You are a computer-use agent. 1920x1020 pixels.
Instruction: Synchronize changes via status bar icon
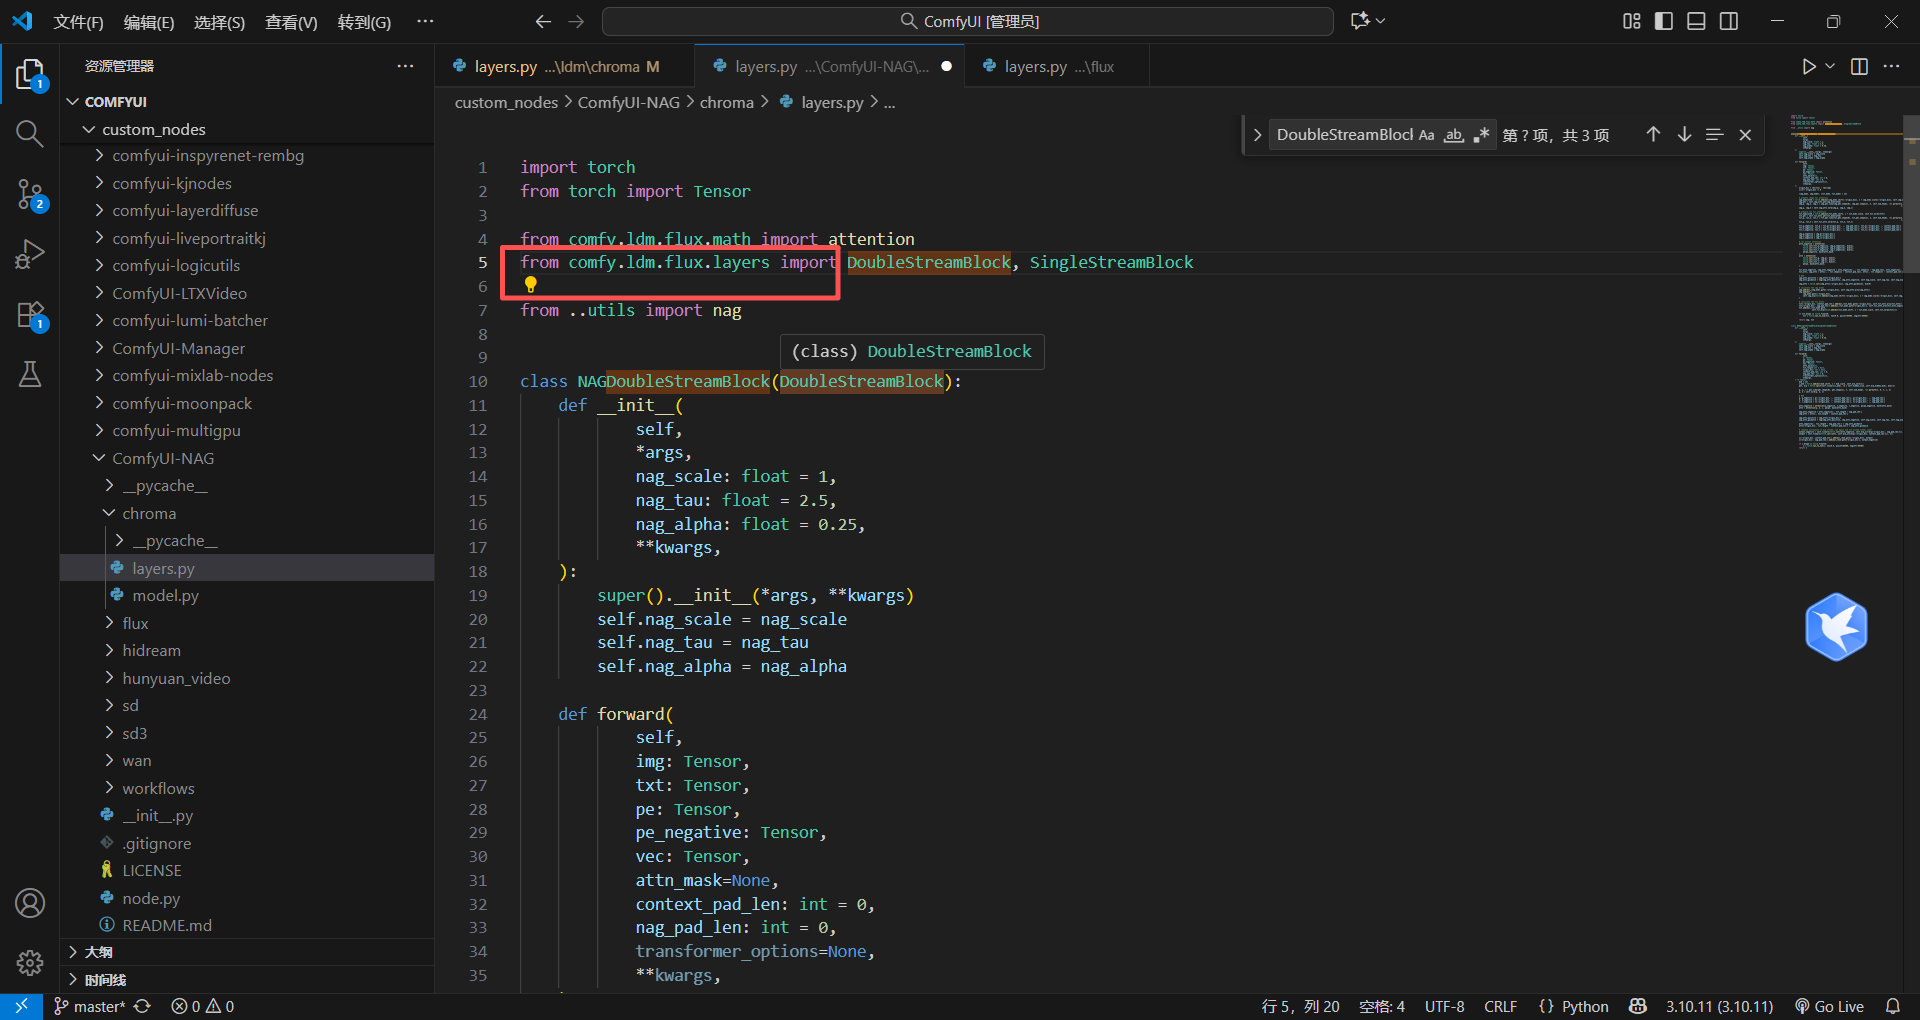(x=142, y=1006)
